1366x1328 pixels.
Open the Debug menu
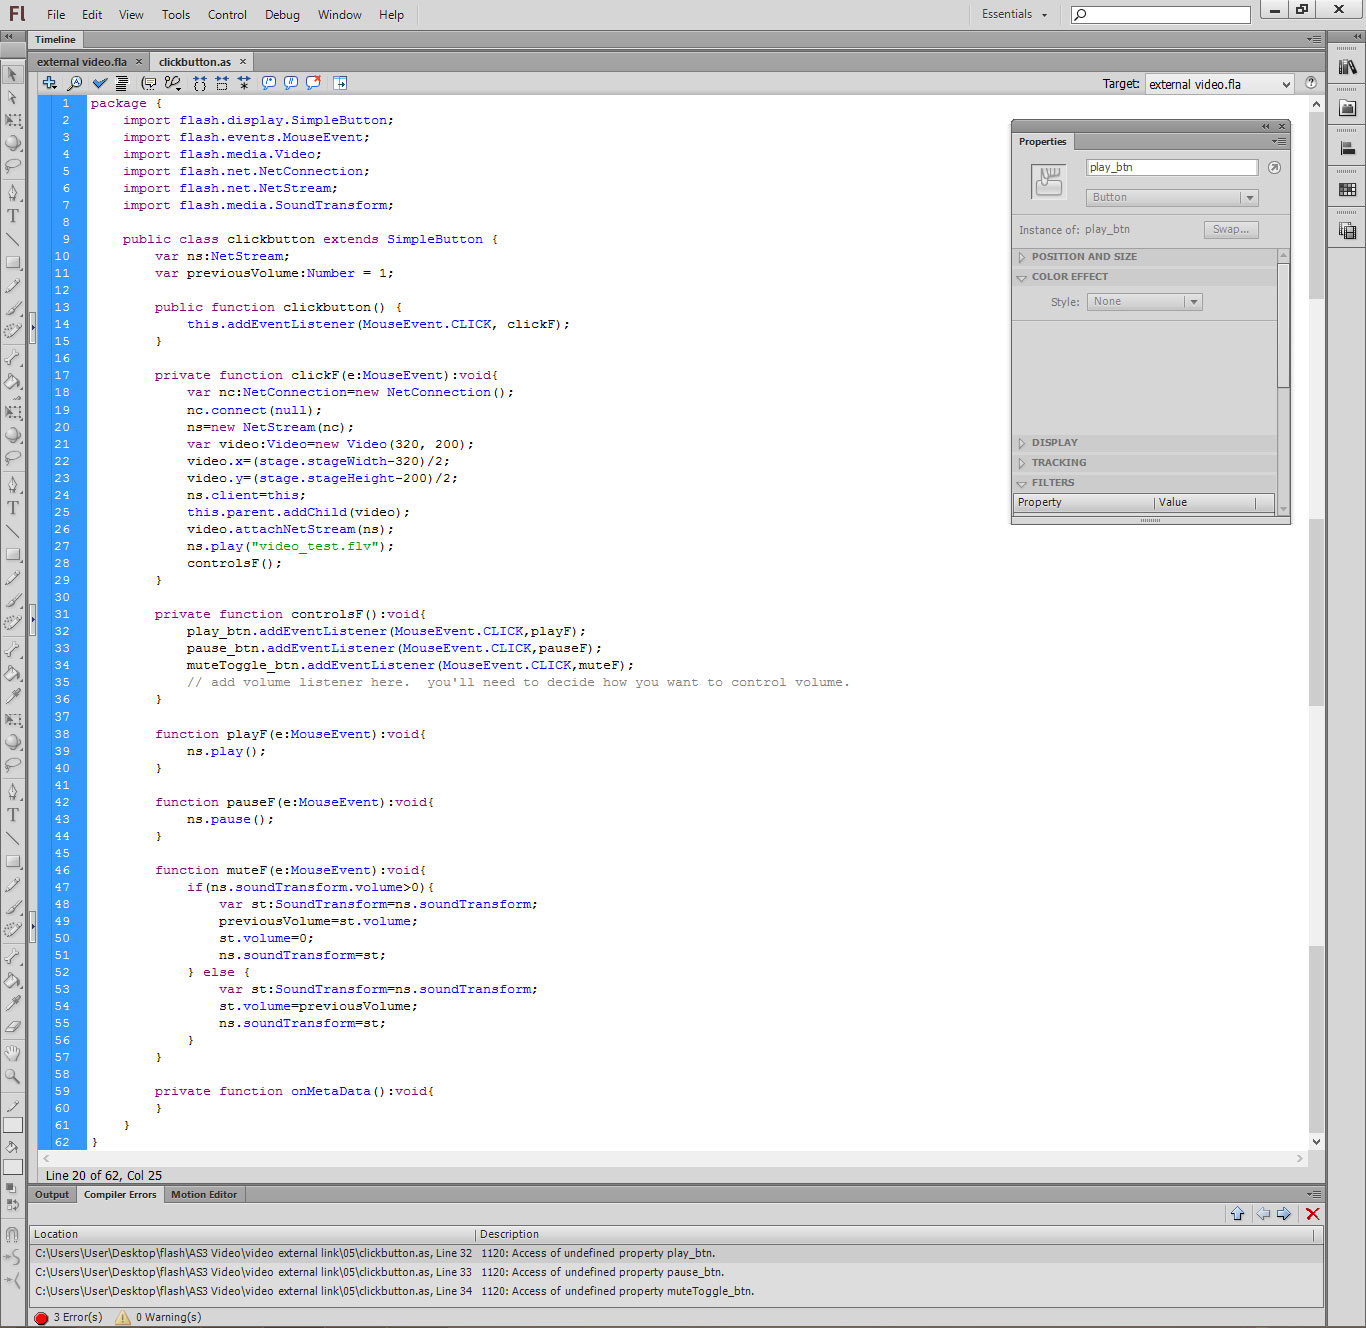282,15
